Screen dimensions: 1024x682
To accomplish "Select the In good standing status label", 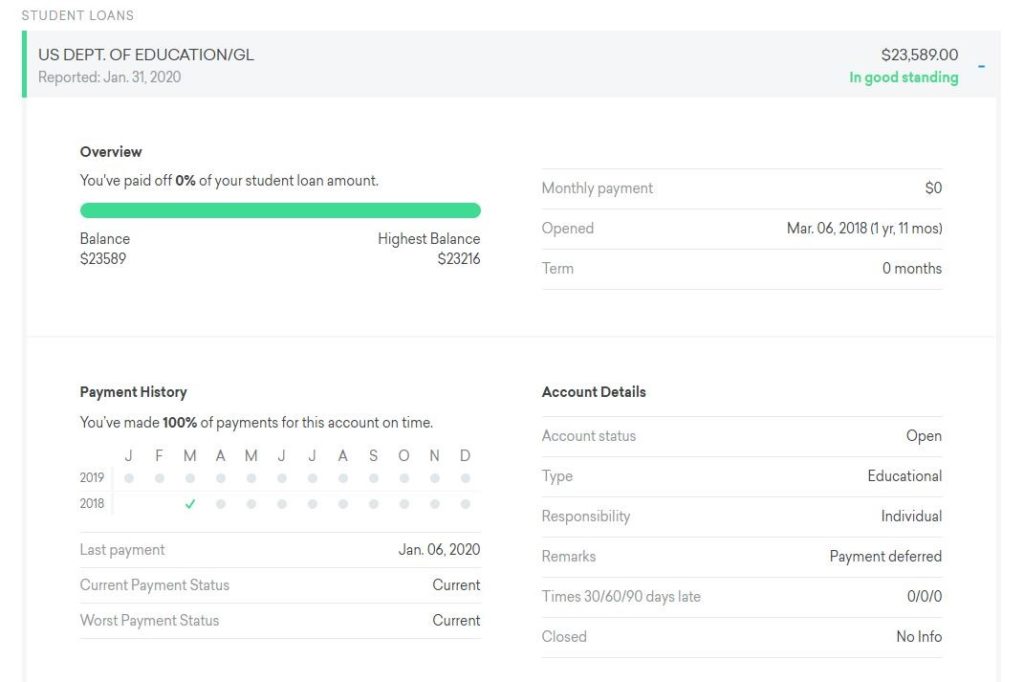I will click(903, 77).
